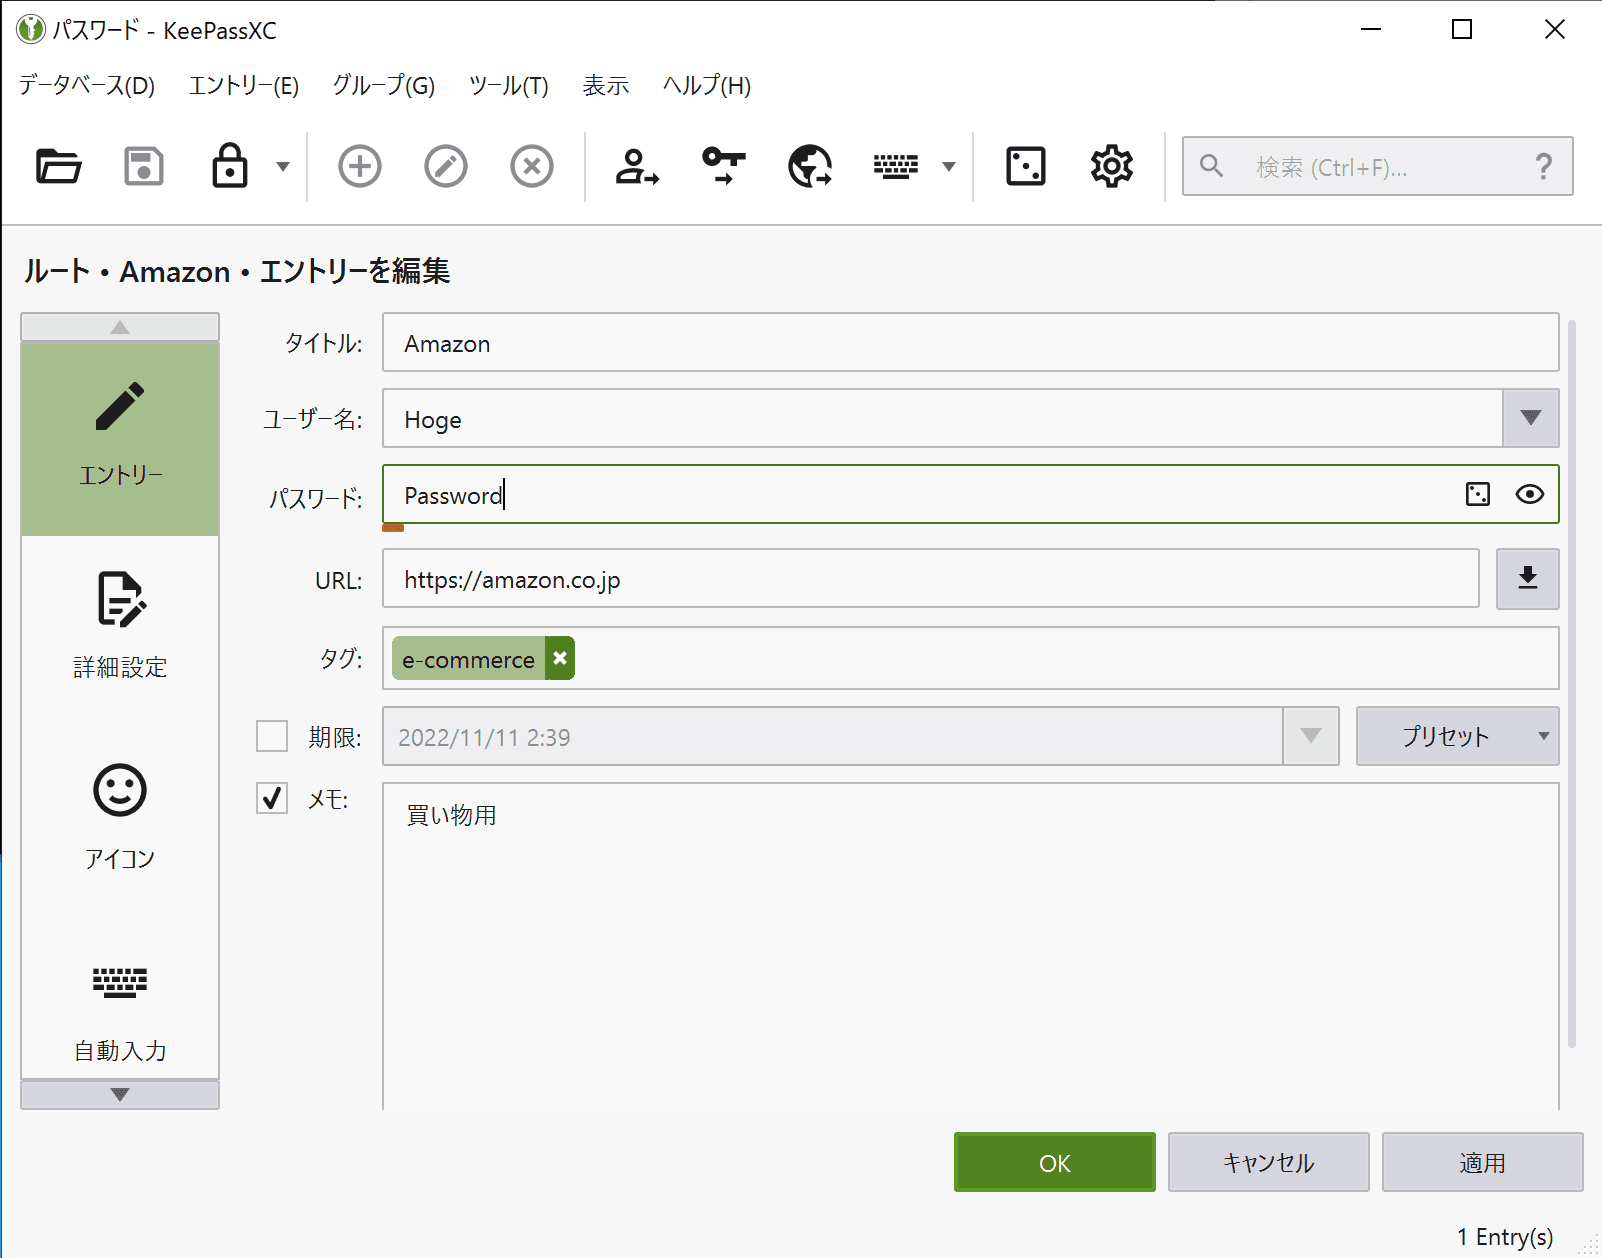
Task: Generate password with dice icon in password field
Action: point(1478,494)
